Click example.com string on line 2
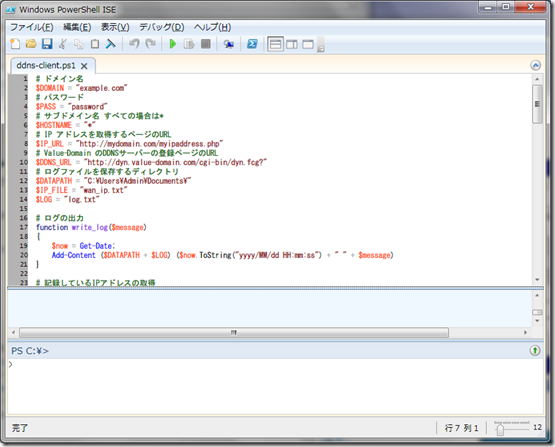This screenshot has height=447, width=555. click(x=102, y=88)
